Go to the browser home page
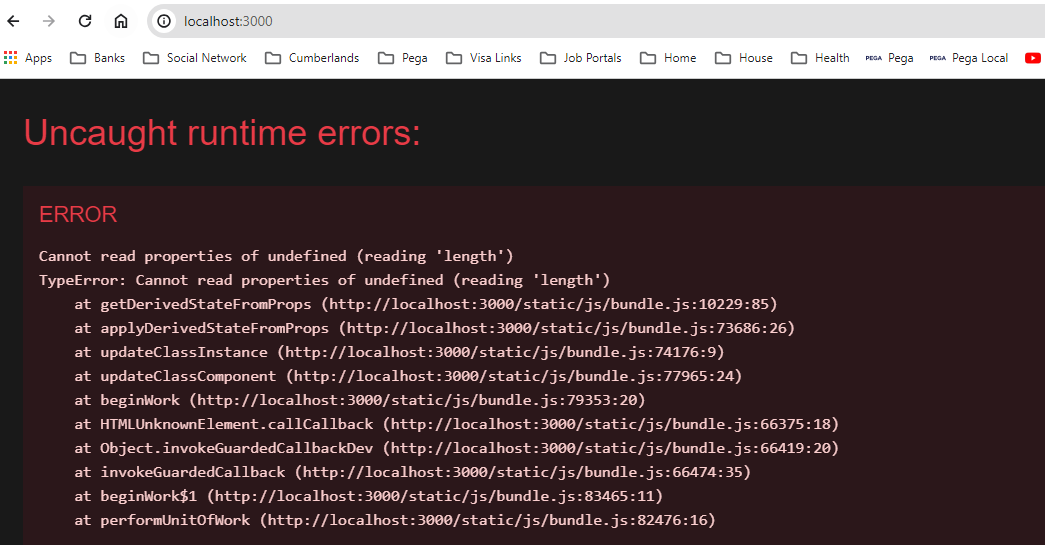The height and width of the screenshot is (545, 1045). (121, 21)
